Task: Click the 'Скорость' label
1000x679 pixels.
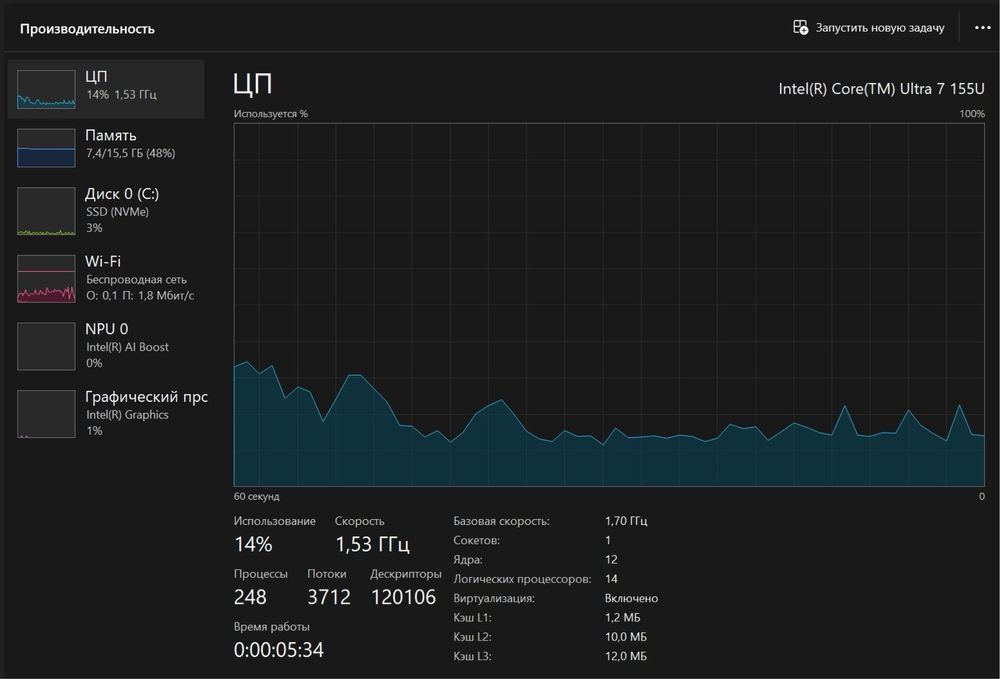Action: 360,521
